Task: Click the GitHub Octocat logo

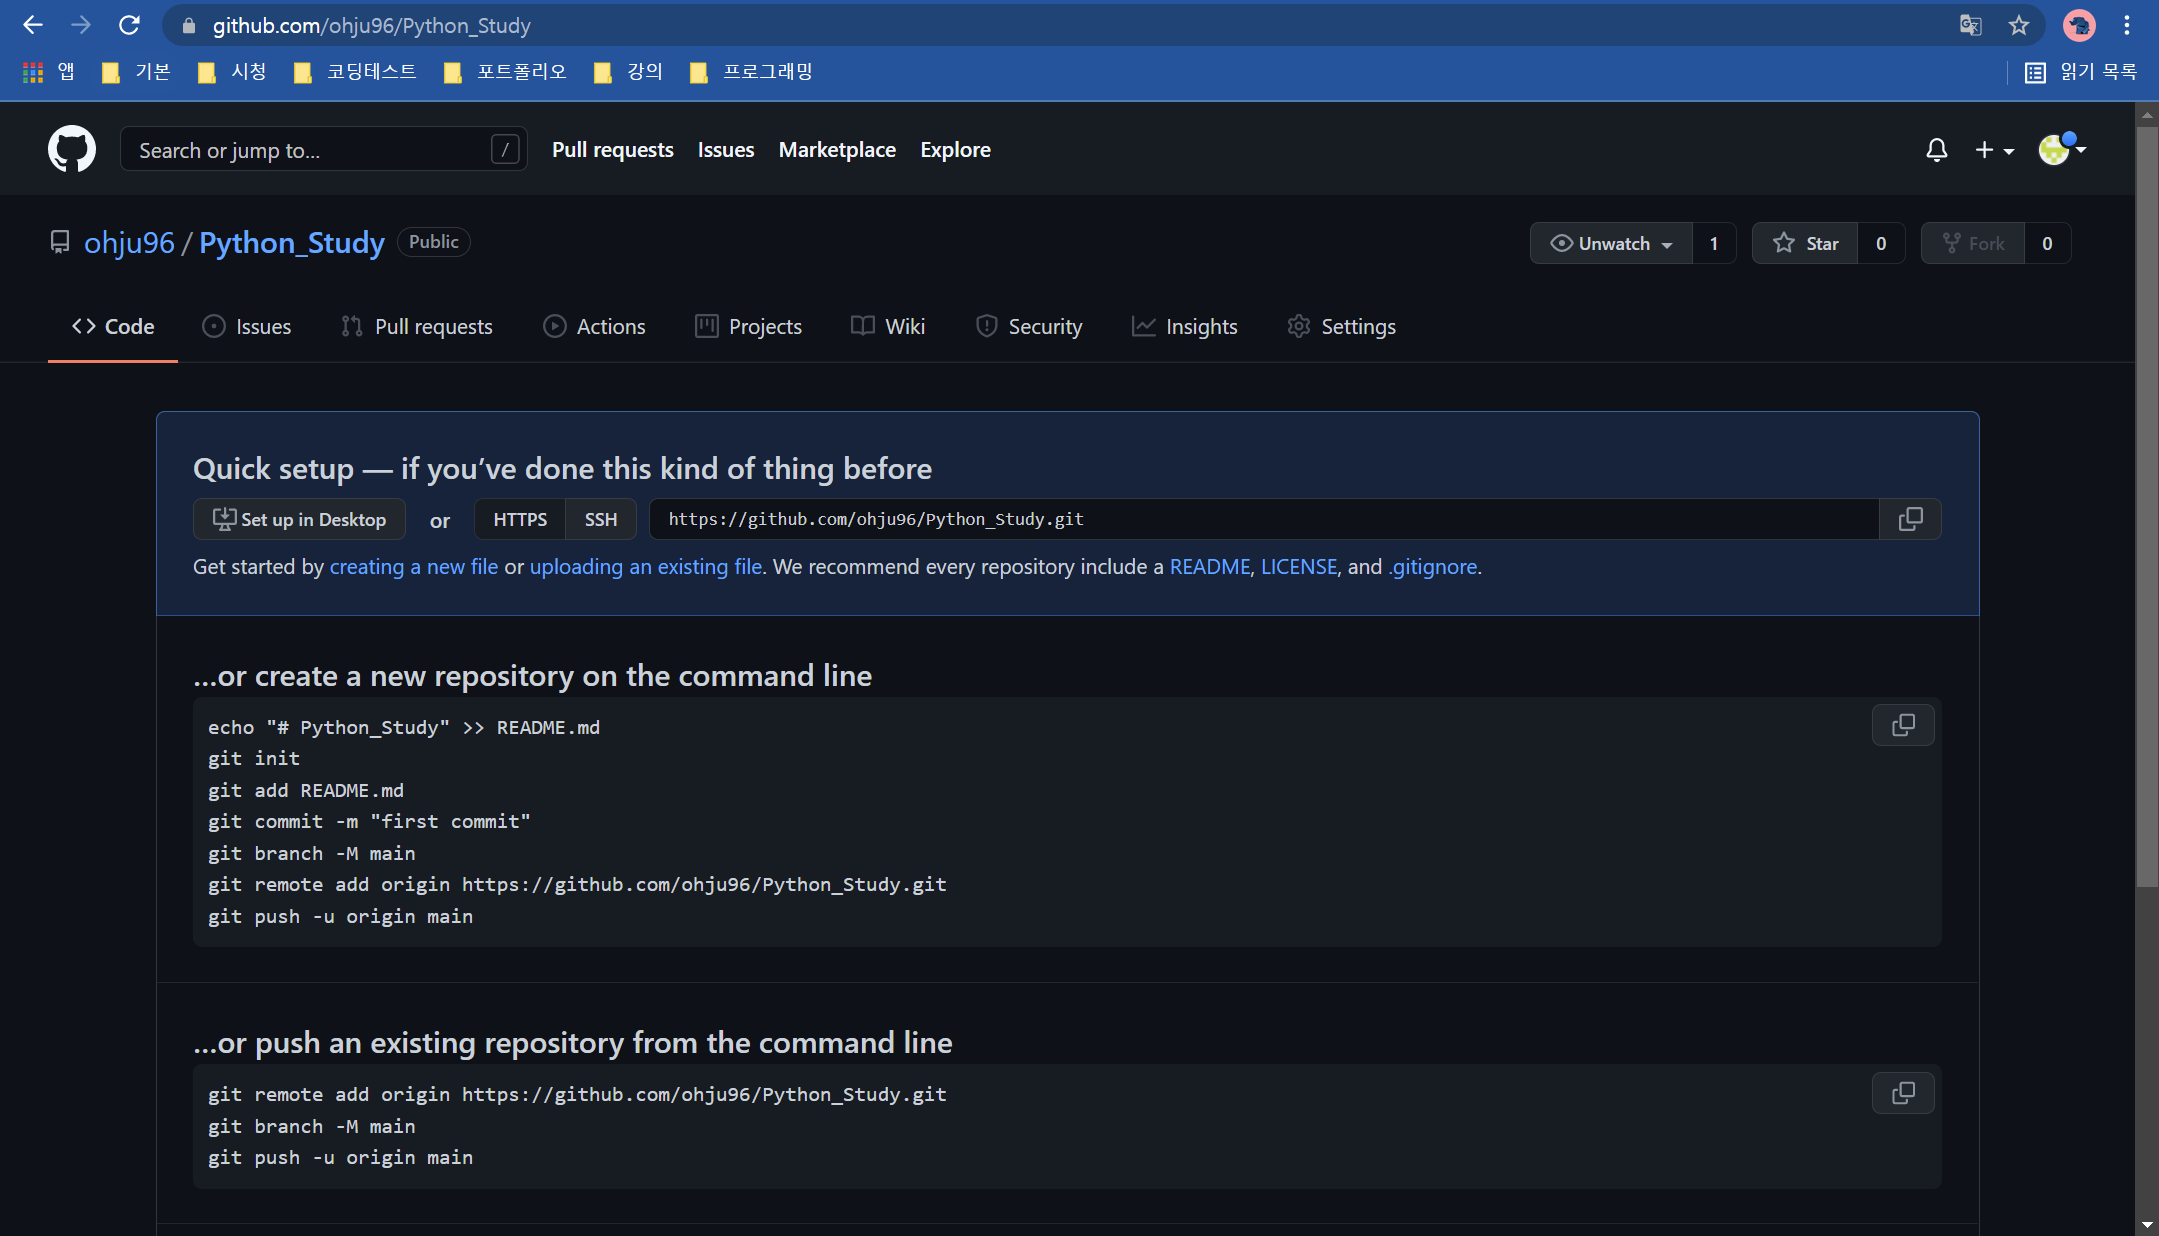Action: [72, 149]
